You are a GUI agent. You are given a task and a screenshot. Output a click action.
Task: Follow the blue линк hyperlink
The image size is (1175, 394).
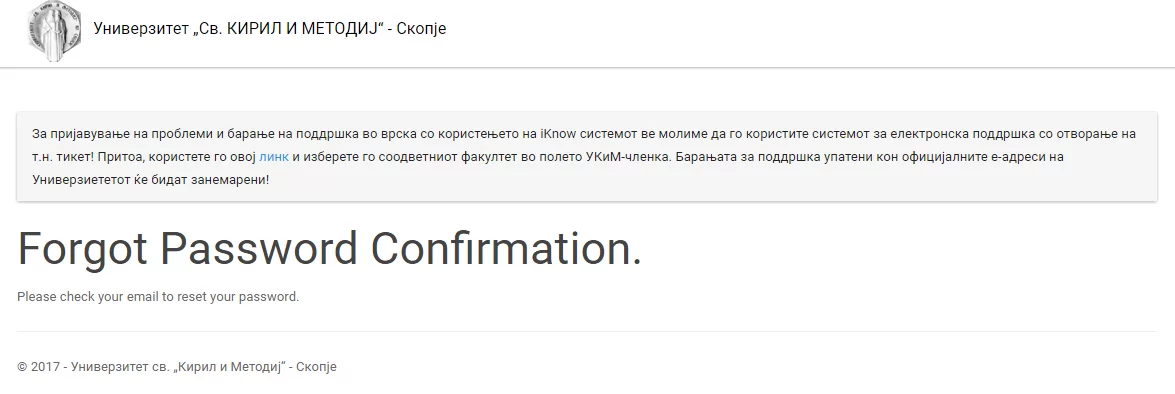pyautogui.click(x=274, y=157)
